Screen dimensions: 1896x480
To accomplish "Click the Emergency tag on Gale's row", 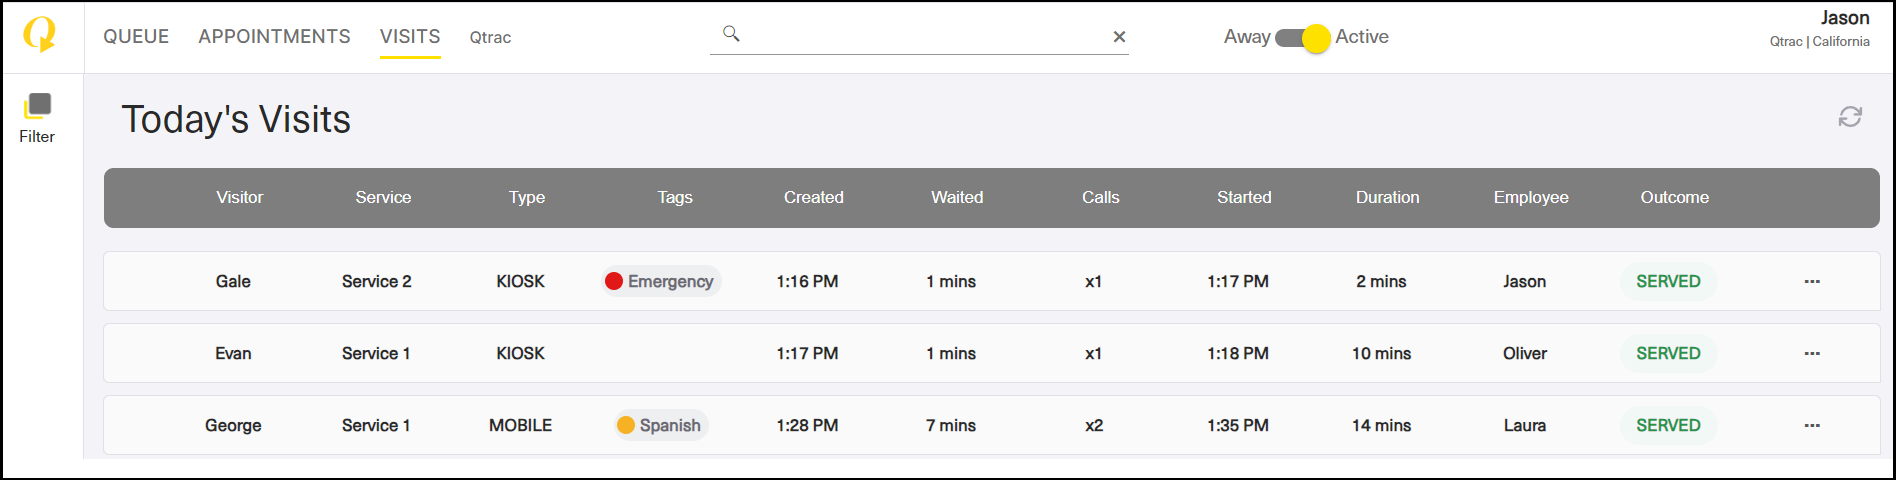I will 660,282.
